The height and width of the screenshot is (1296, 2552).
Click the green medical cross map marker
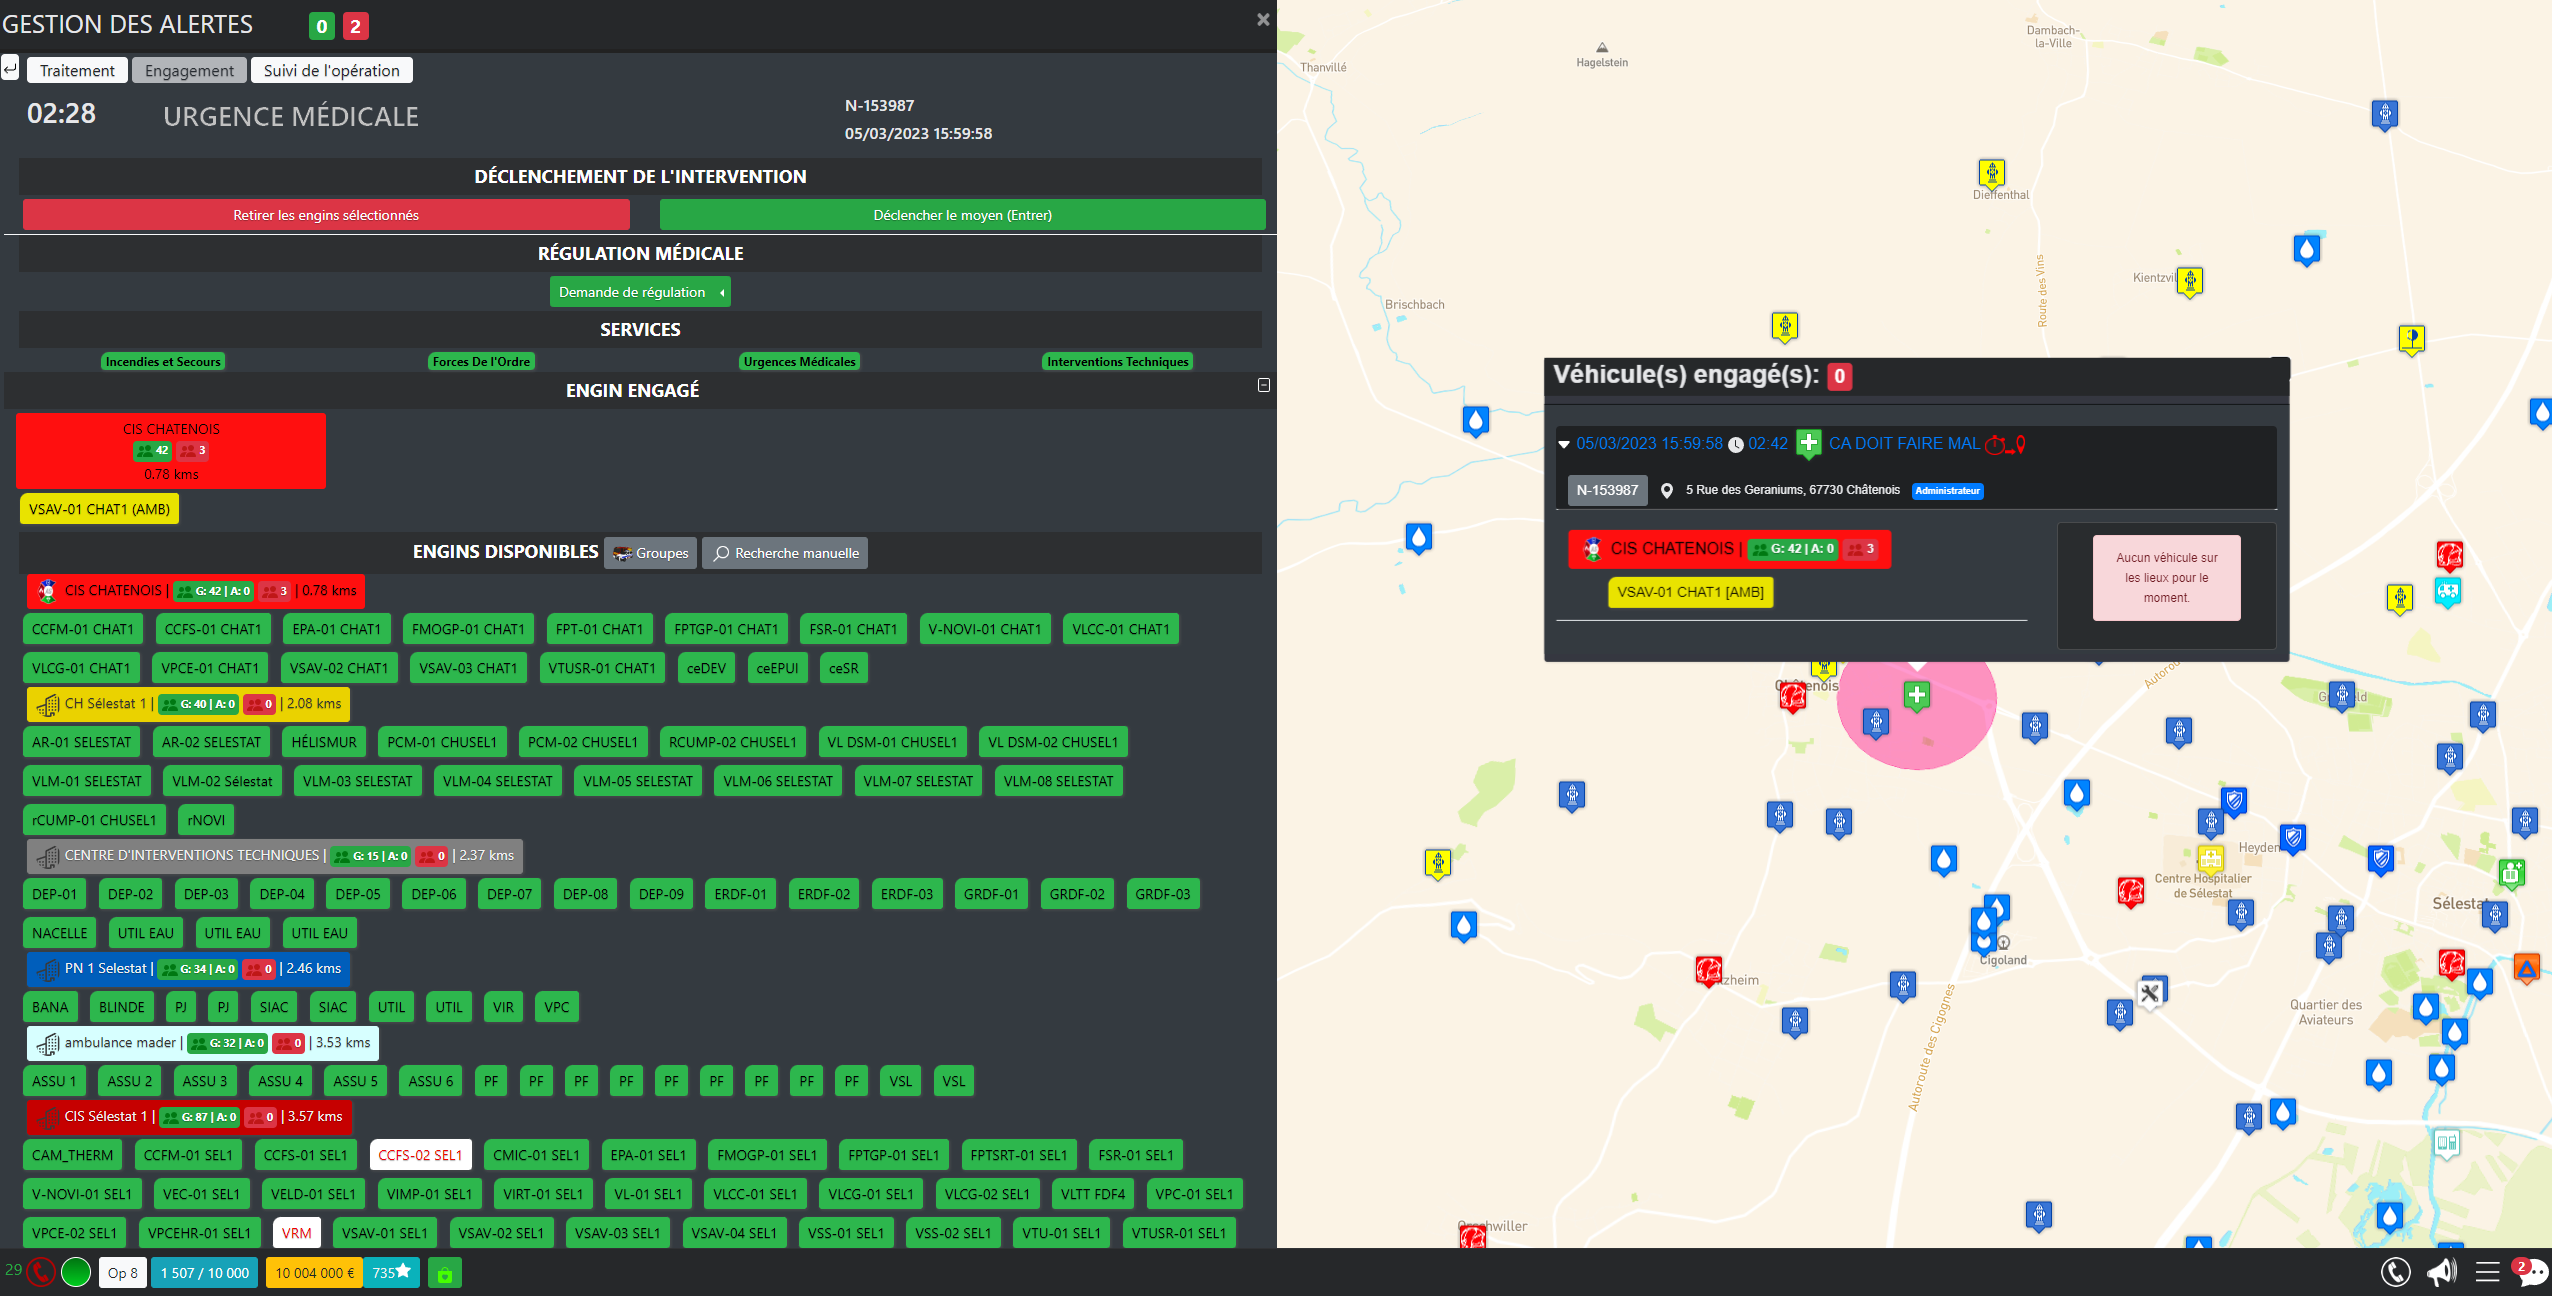coord(1916,695)
